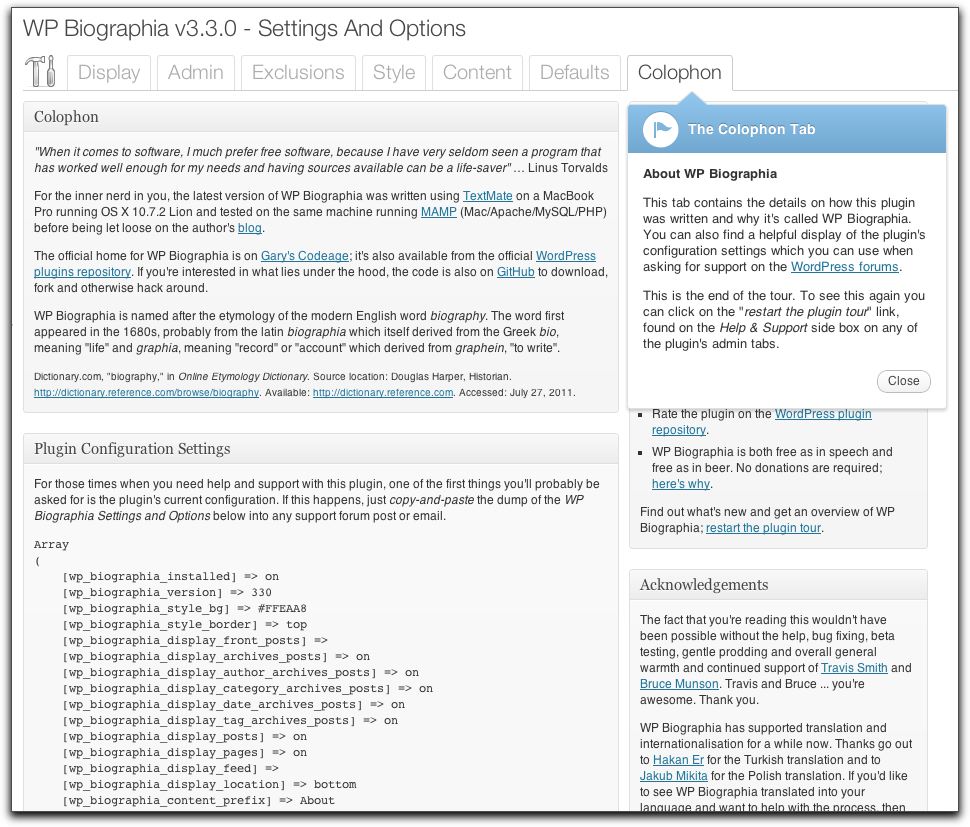Click the Plugin Configuration Settings header

132,449
